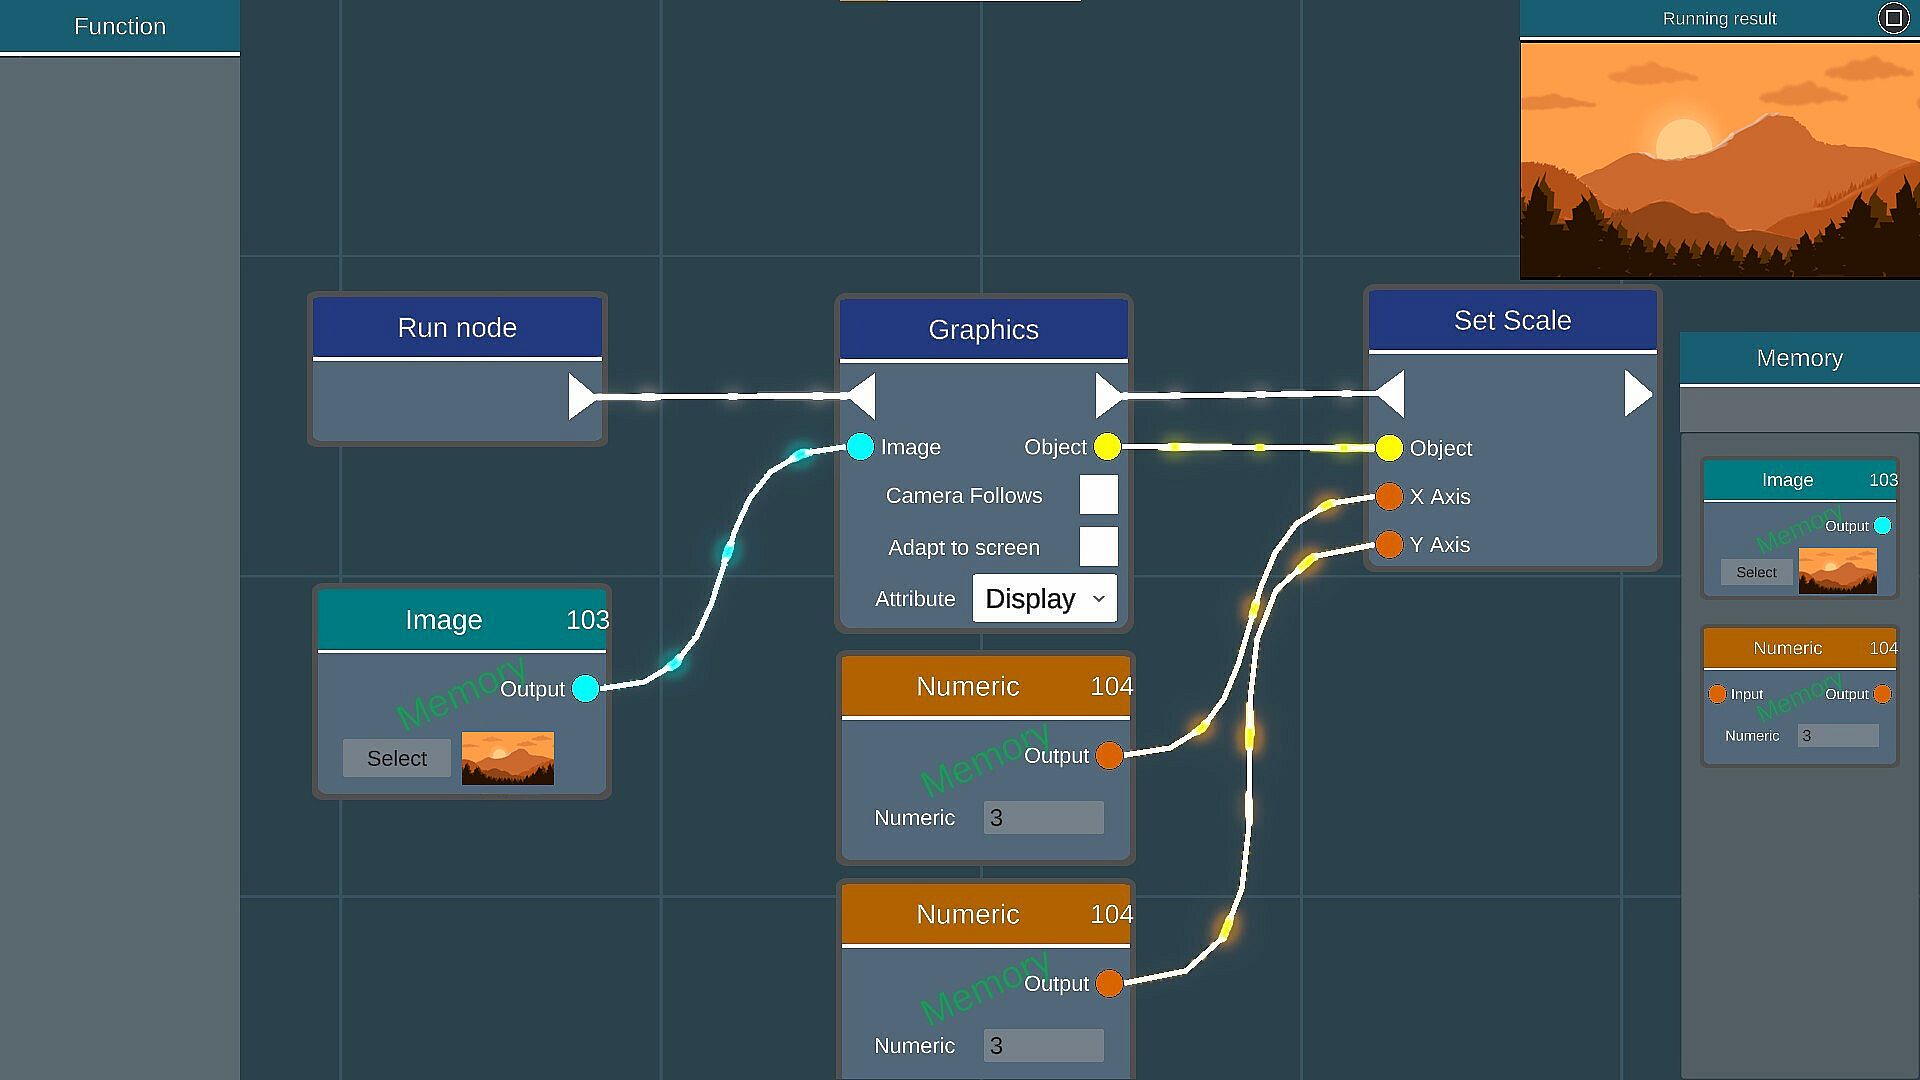
Task: Click the Image 103 node's cyan Output port
Action: [586, 688]
